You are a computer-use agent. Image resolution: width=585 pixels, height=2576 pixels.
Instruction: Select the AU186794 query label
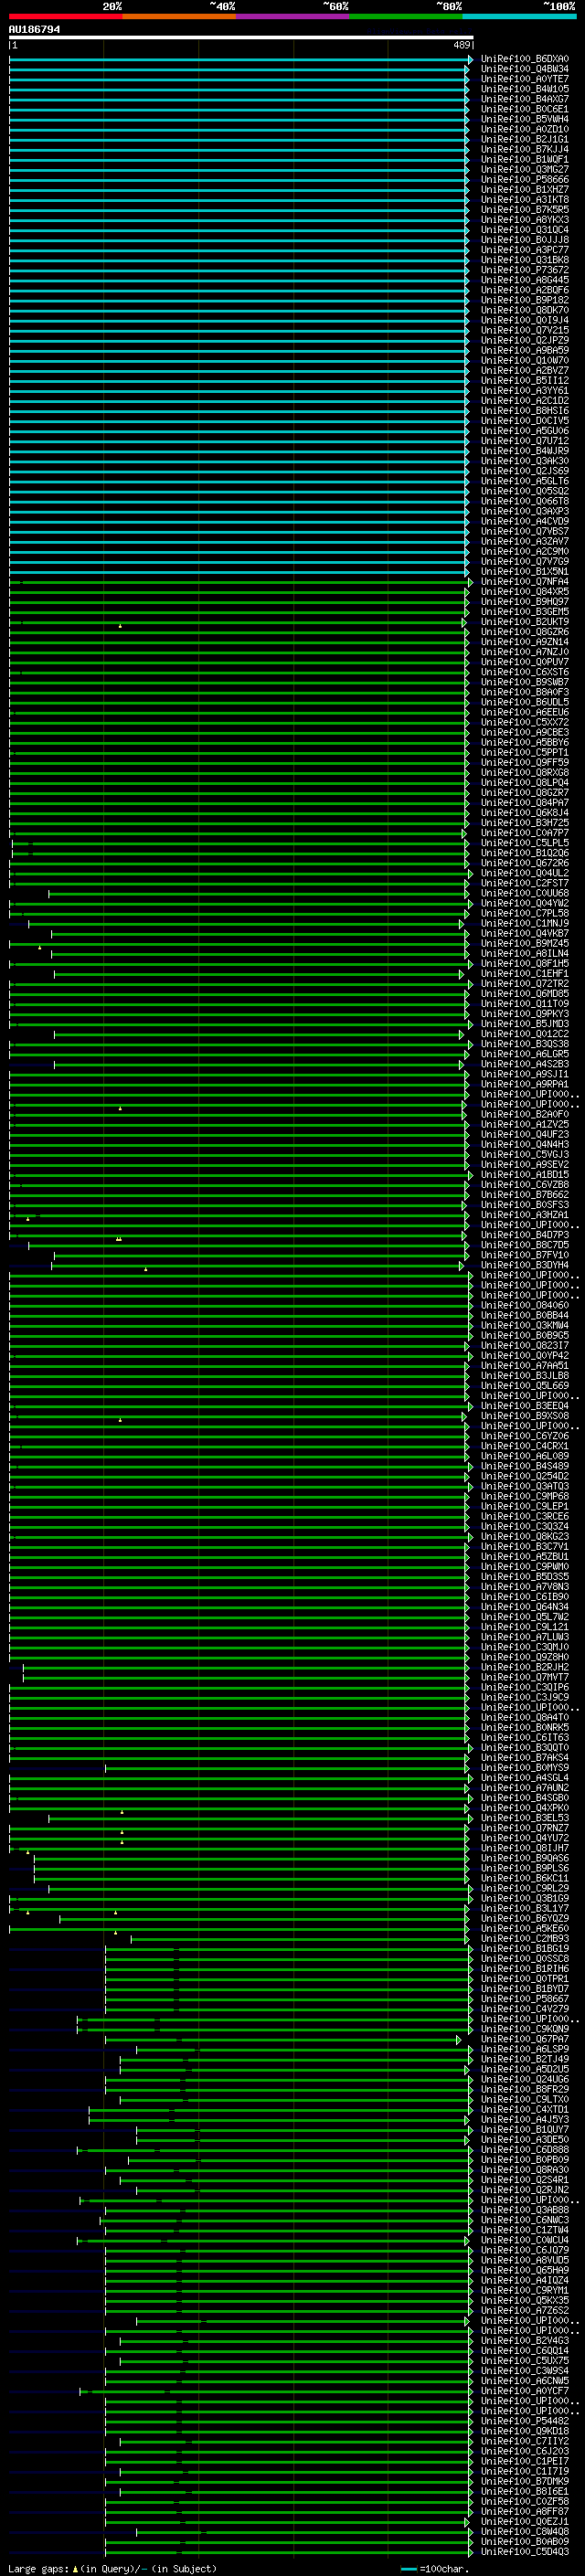pyautogui.click(x=34, y=30)
